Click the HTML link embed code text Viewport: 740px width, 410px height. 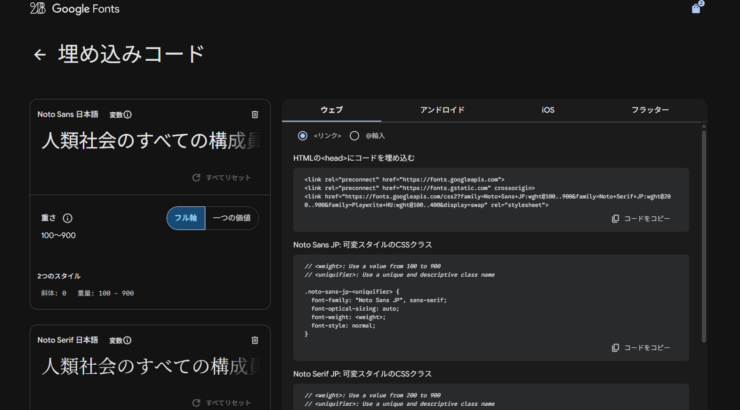[x=488, y=192]
